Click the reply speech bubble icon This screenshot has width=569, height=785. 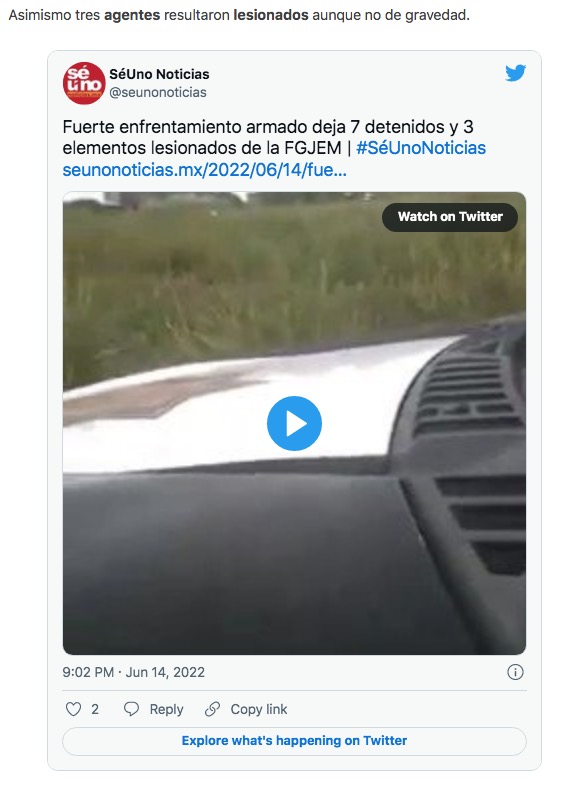pyautogui.click(x=131, y=709)
